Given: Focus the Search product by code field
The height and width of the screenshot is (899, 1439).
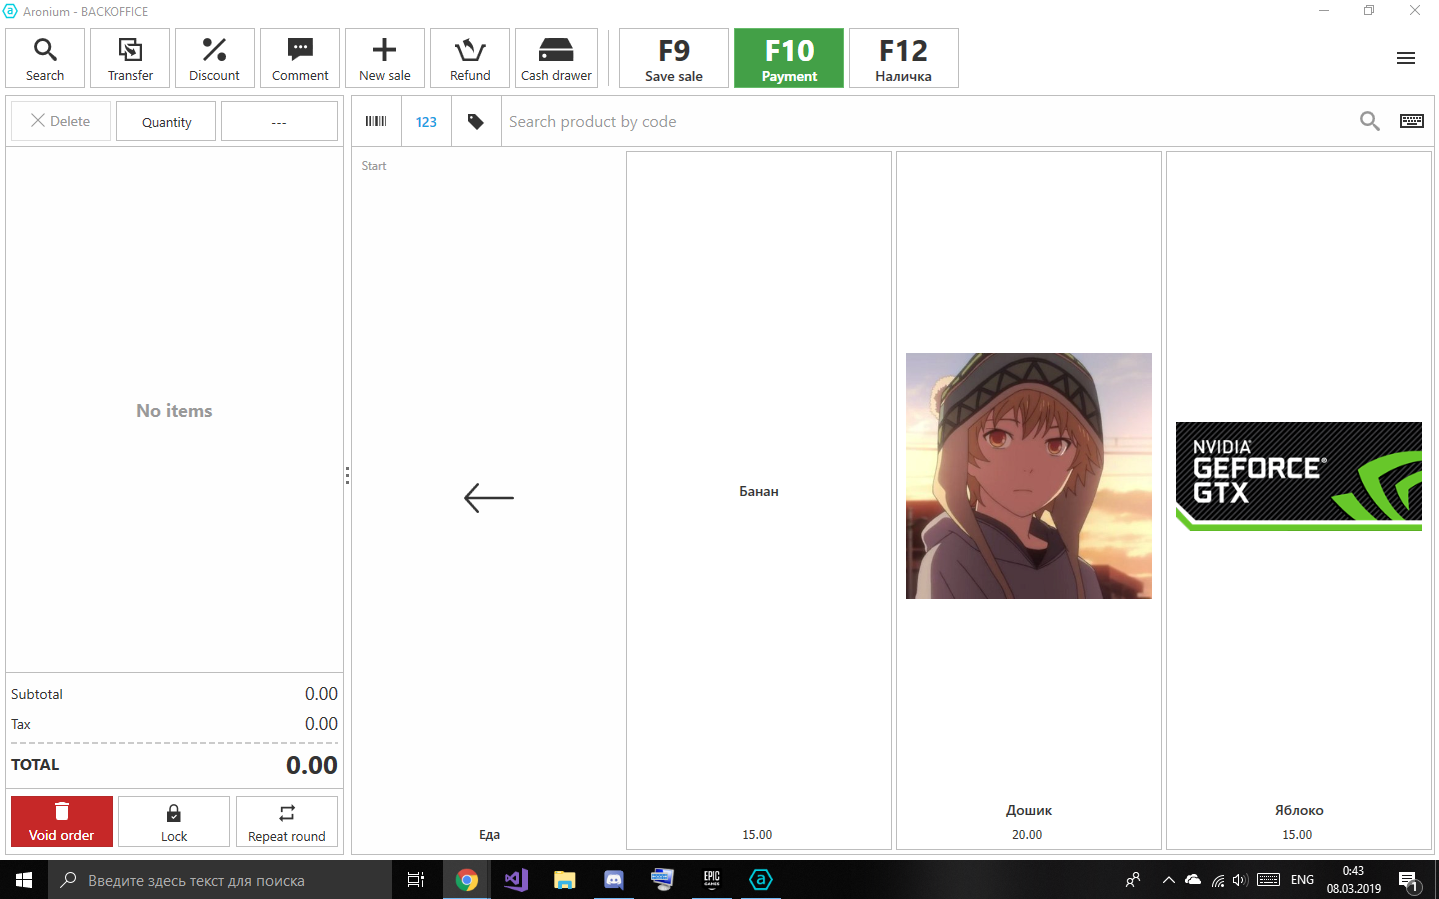Looking at the screenshot, I should tap(920, 122).
